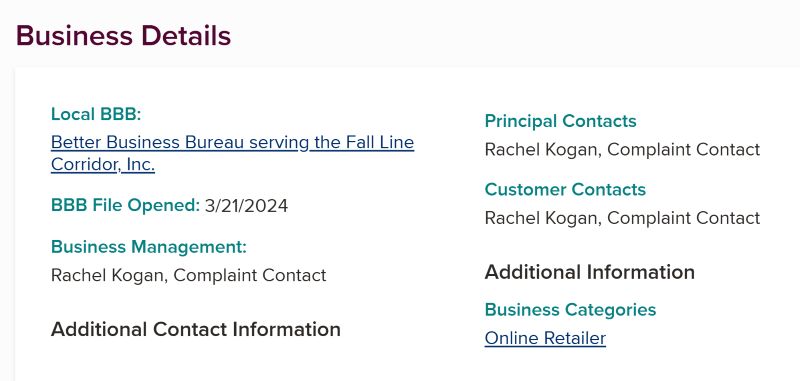
Task: Click 'Complaint Contact' text under Customer Contacts
Action: coord(684,218)
